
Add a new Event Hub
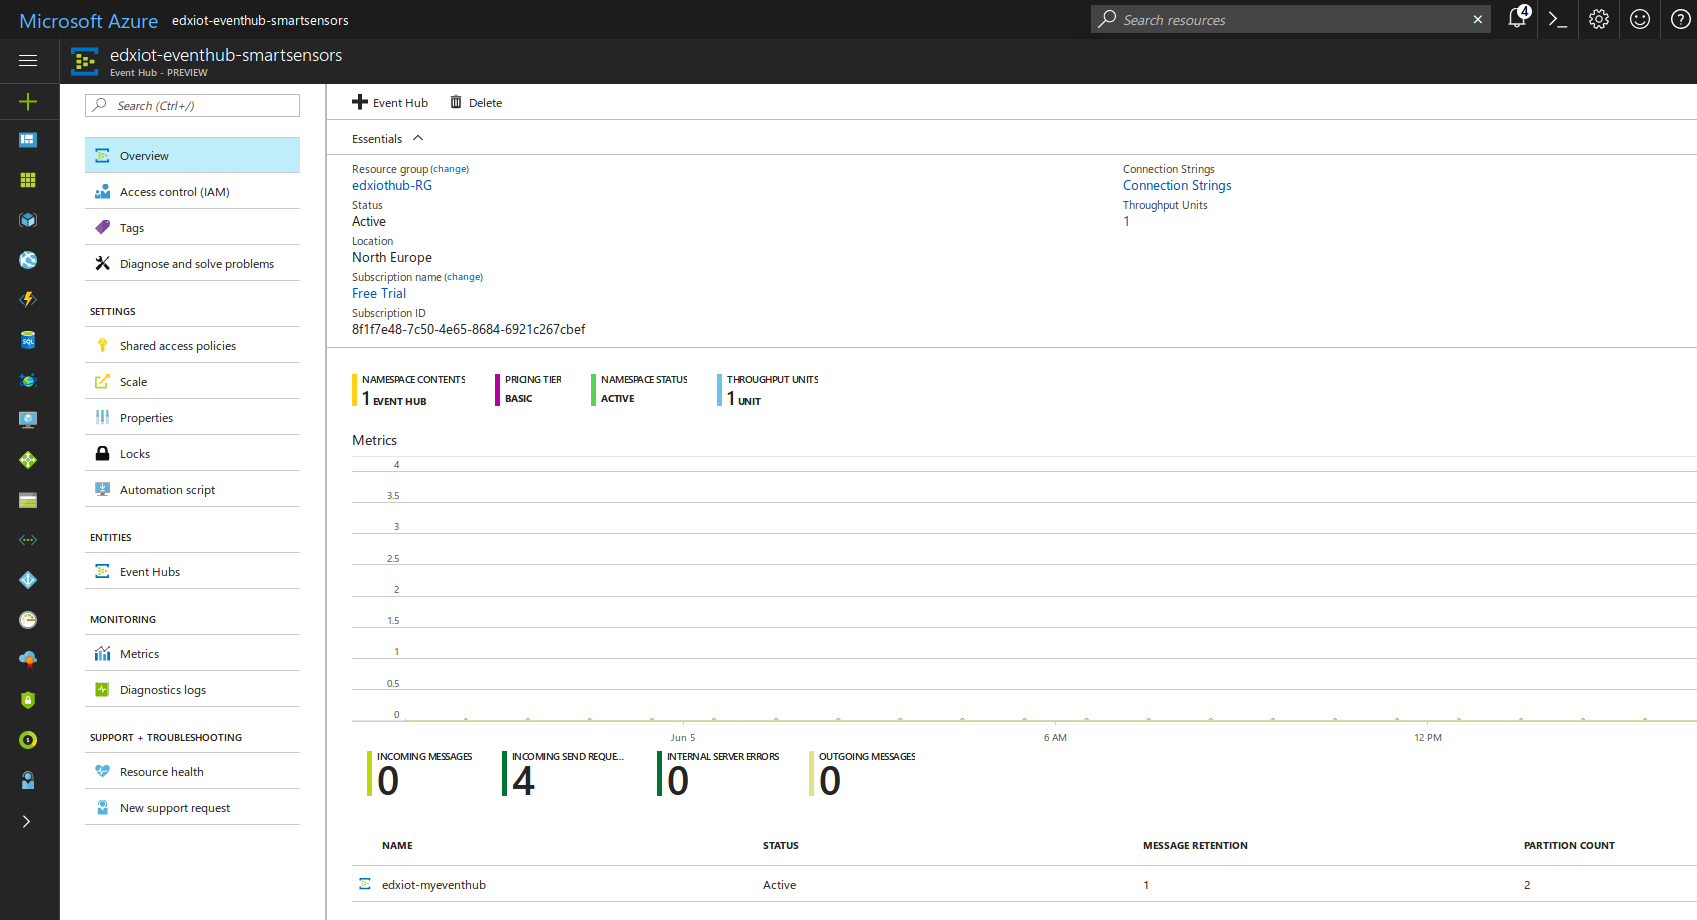pos(390,102)
